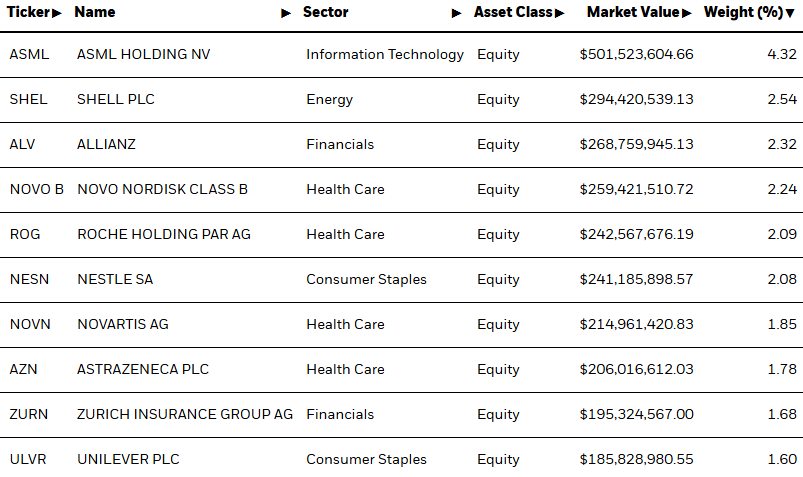Select the Weight (%) column header text
The width and height of the screenshot is (803, 477).
744,13
